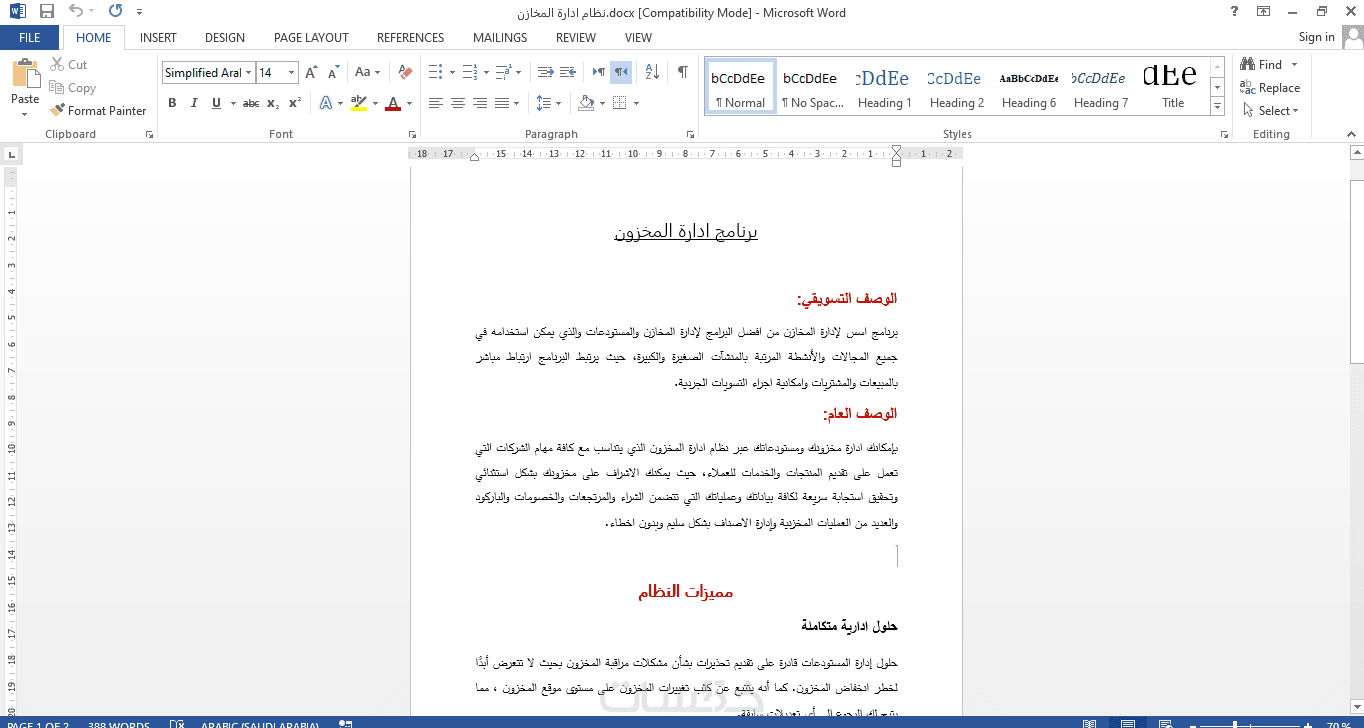Increase the paragraph indent
1364x728 pixels.
567,73
